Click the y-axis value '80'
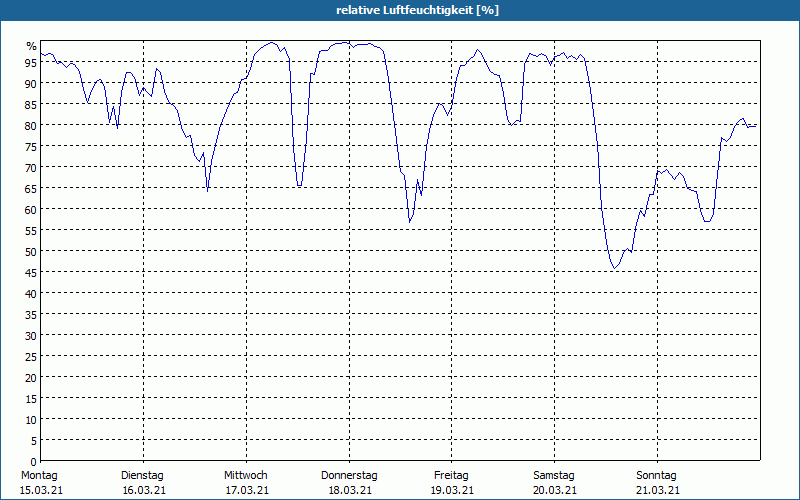The width and height of the screenshot is (800, 500). click(x=31, y=126)
